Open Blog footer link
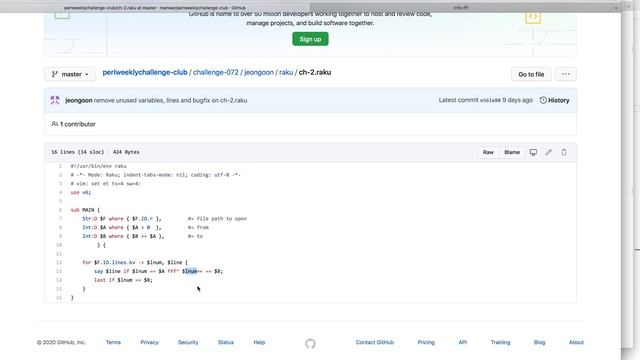This screenshot has width=640, height=360. (540, 342)
